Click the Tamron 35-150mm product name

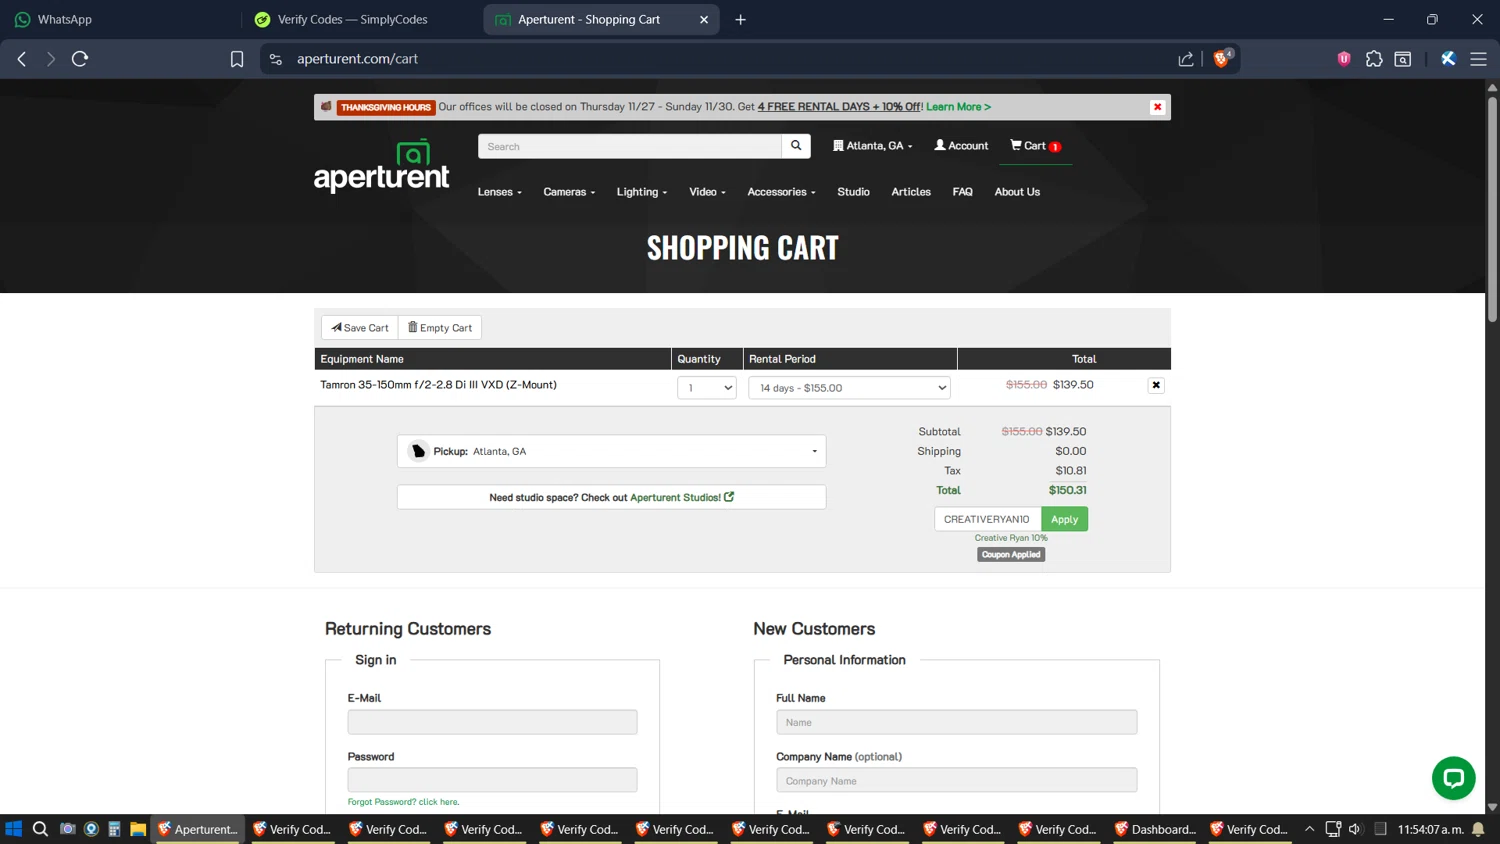[438, 385]
